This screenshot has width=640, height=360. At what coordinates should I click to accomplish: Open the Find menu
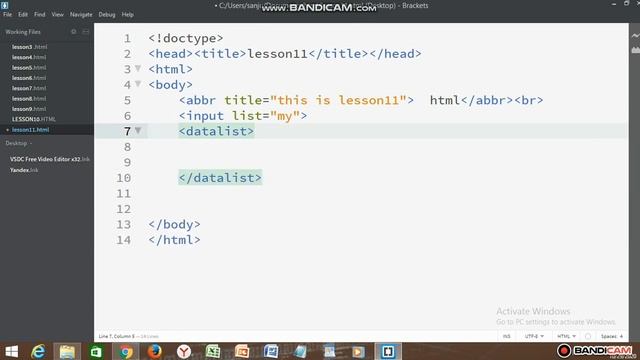point(40,14)
